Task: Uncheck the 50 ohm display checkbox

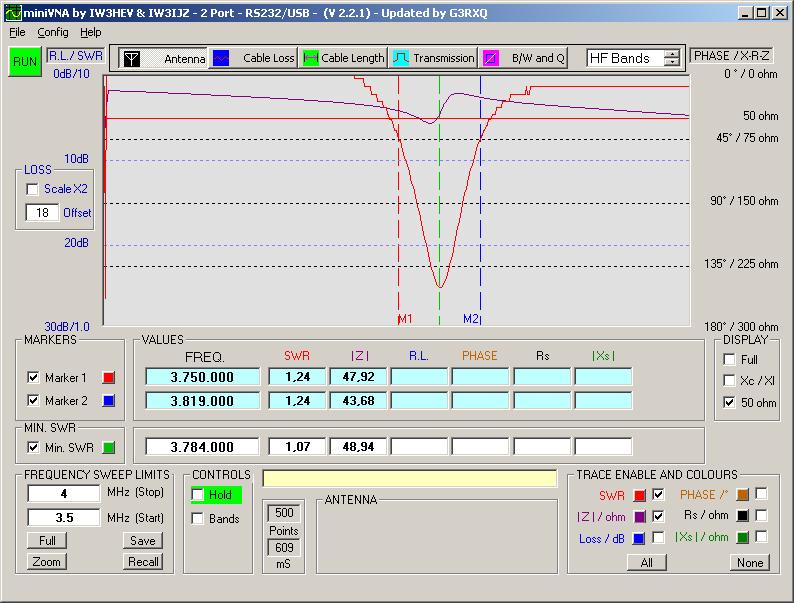Action: [x=729, y=402]
